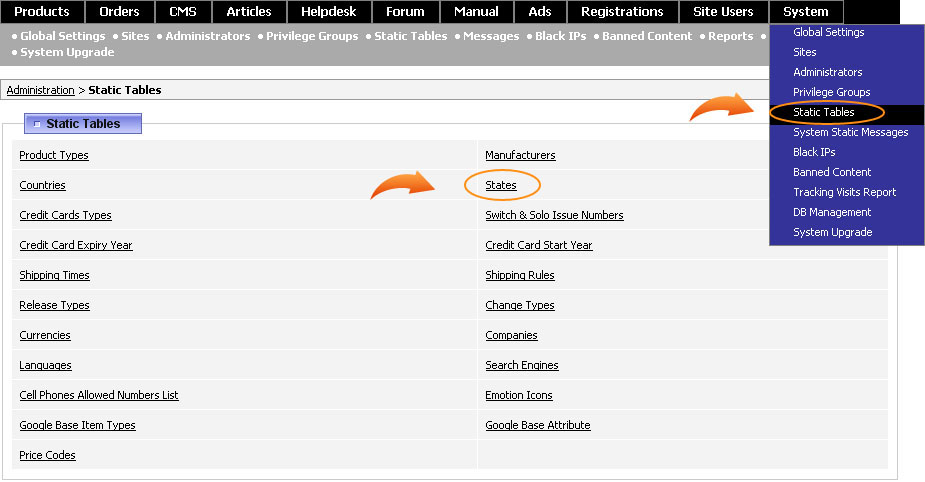The height and width of the screenshot is (482, 925).
Task: Select Privilege Groups in the gray submenu bar
Action: point(312,36)
